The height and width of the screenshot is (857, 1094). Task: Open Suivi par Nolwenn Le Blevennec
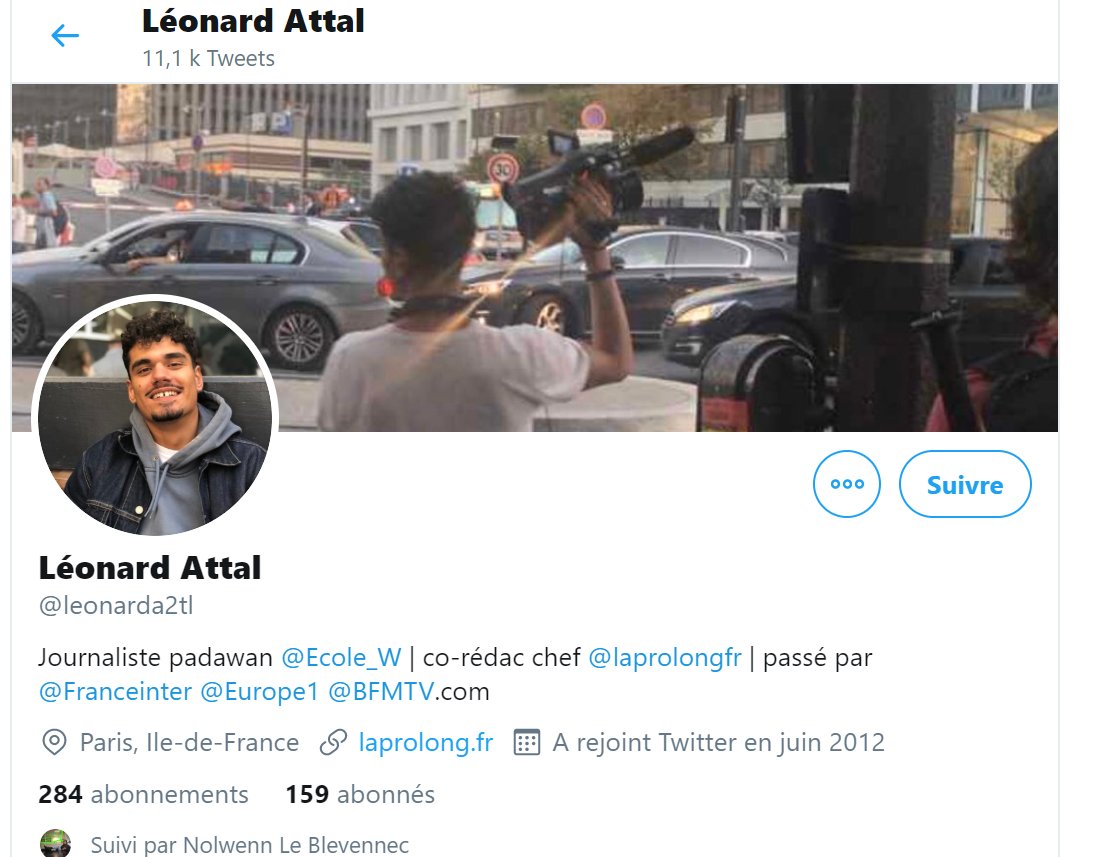(250, 845)
